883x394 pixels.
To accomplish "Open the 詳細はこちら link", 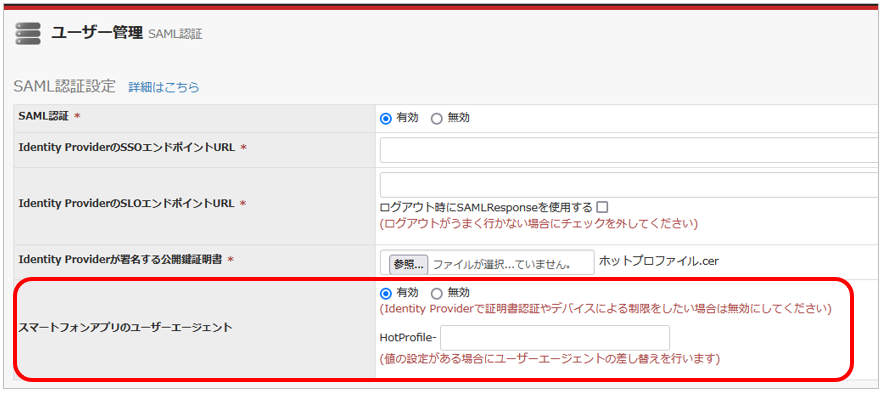I will [x=164, y=87].
